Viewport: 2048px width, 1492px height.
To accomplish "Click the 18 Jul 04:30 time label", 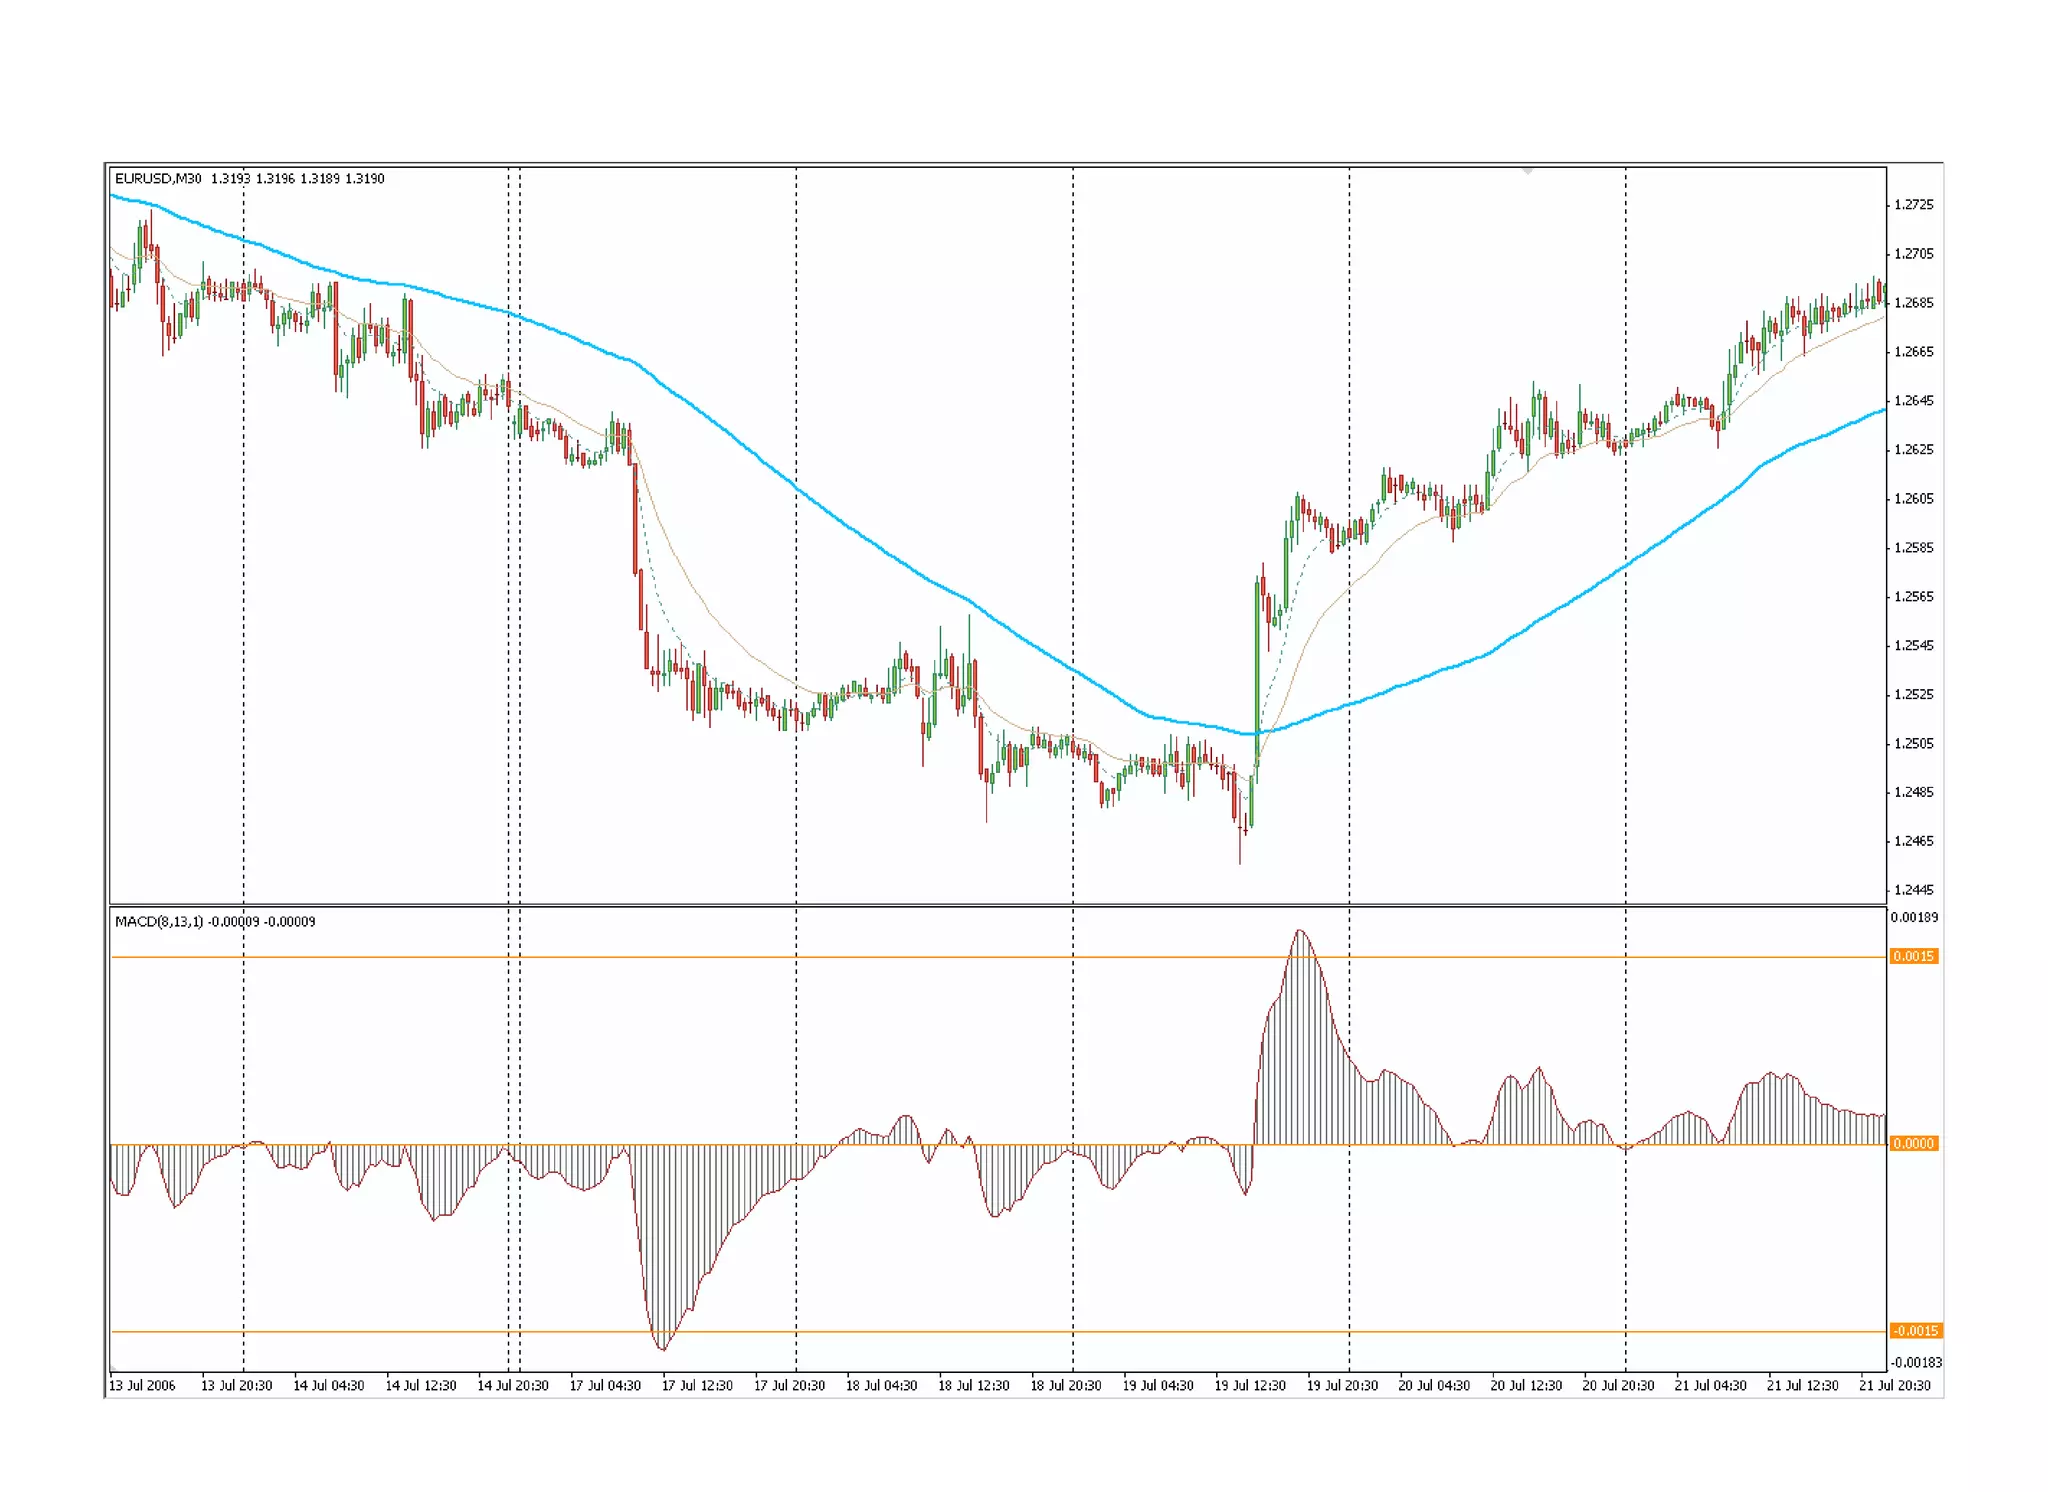I will pyautogui.click(x=881, y=1385).
